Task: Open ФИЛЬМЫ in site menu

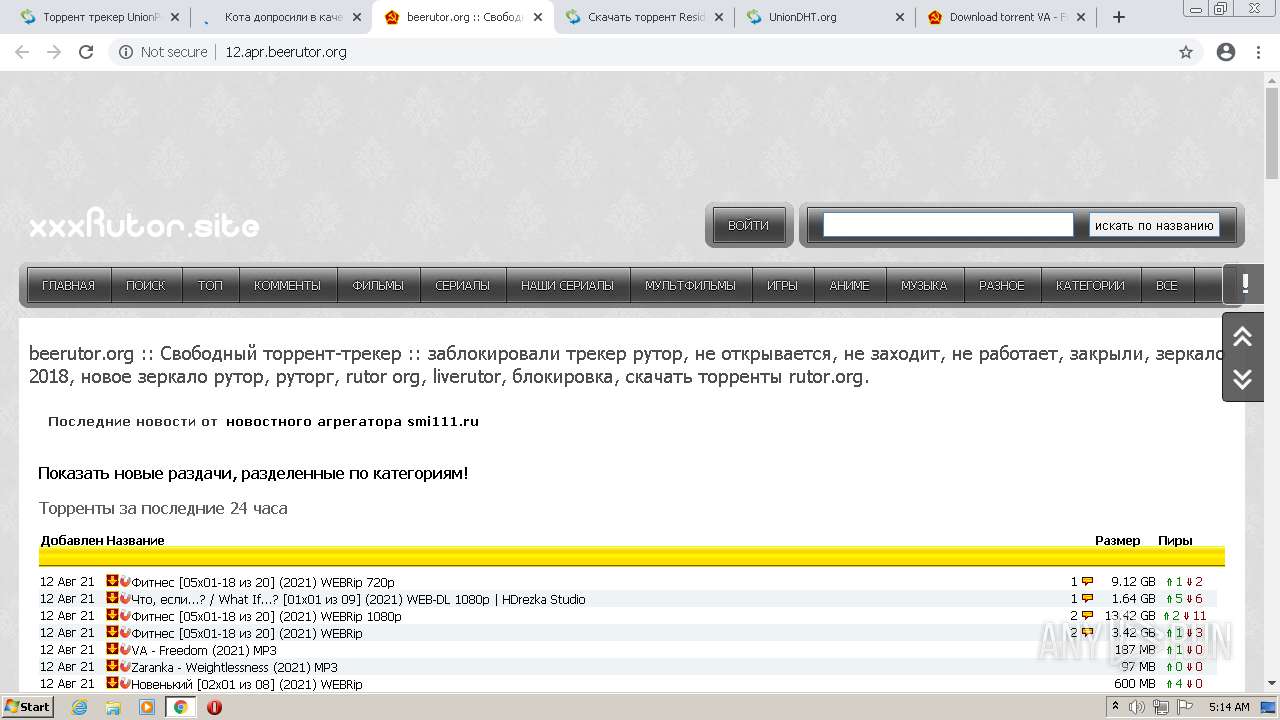Action: [x=378, y=285]
